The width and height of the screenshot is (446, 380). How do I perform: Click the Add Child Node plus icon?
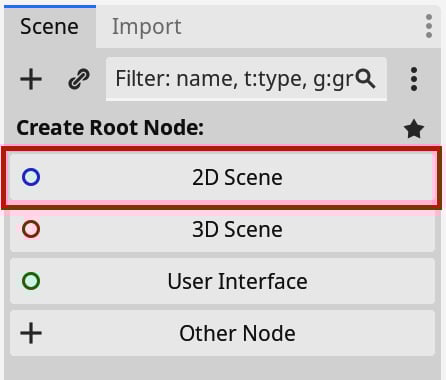pyautogui.click(x=31, y=79)
